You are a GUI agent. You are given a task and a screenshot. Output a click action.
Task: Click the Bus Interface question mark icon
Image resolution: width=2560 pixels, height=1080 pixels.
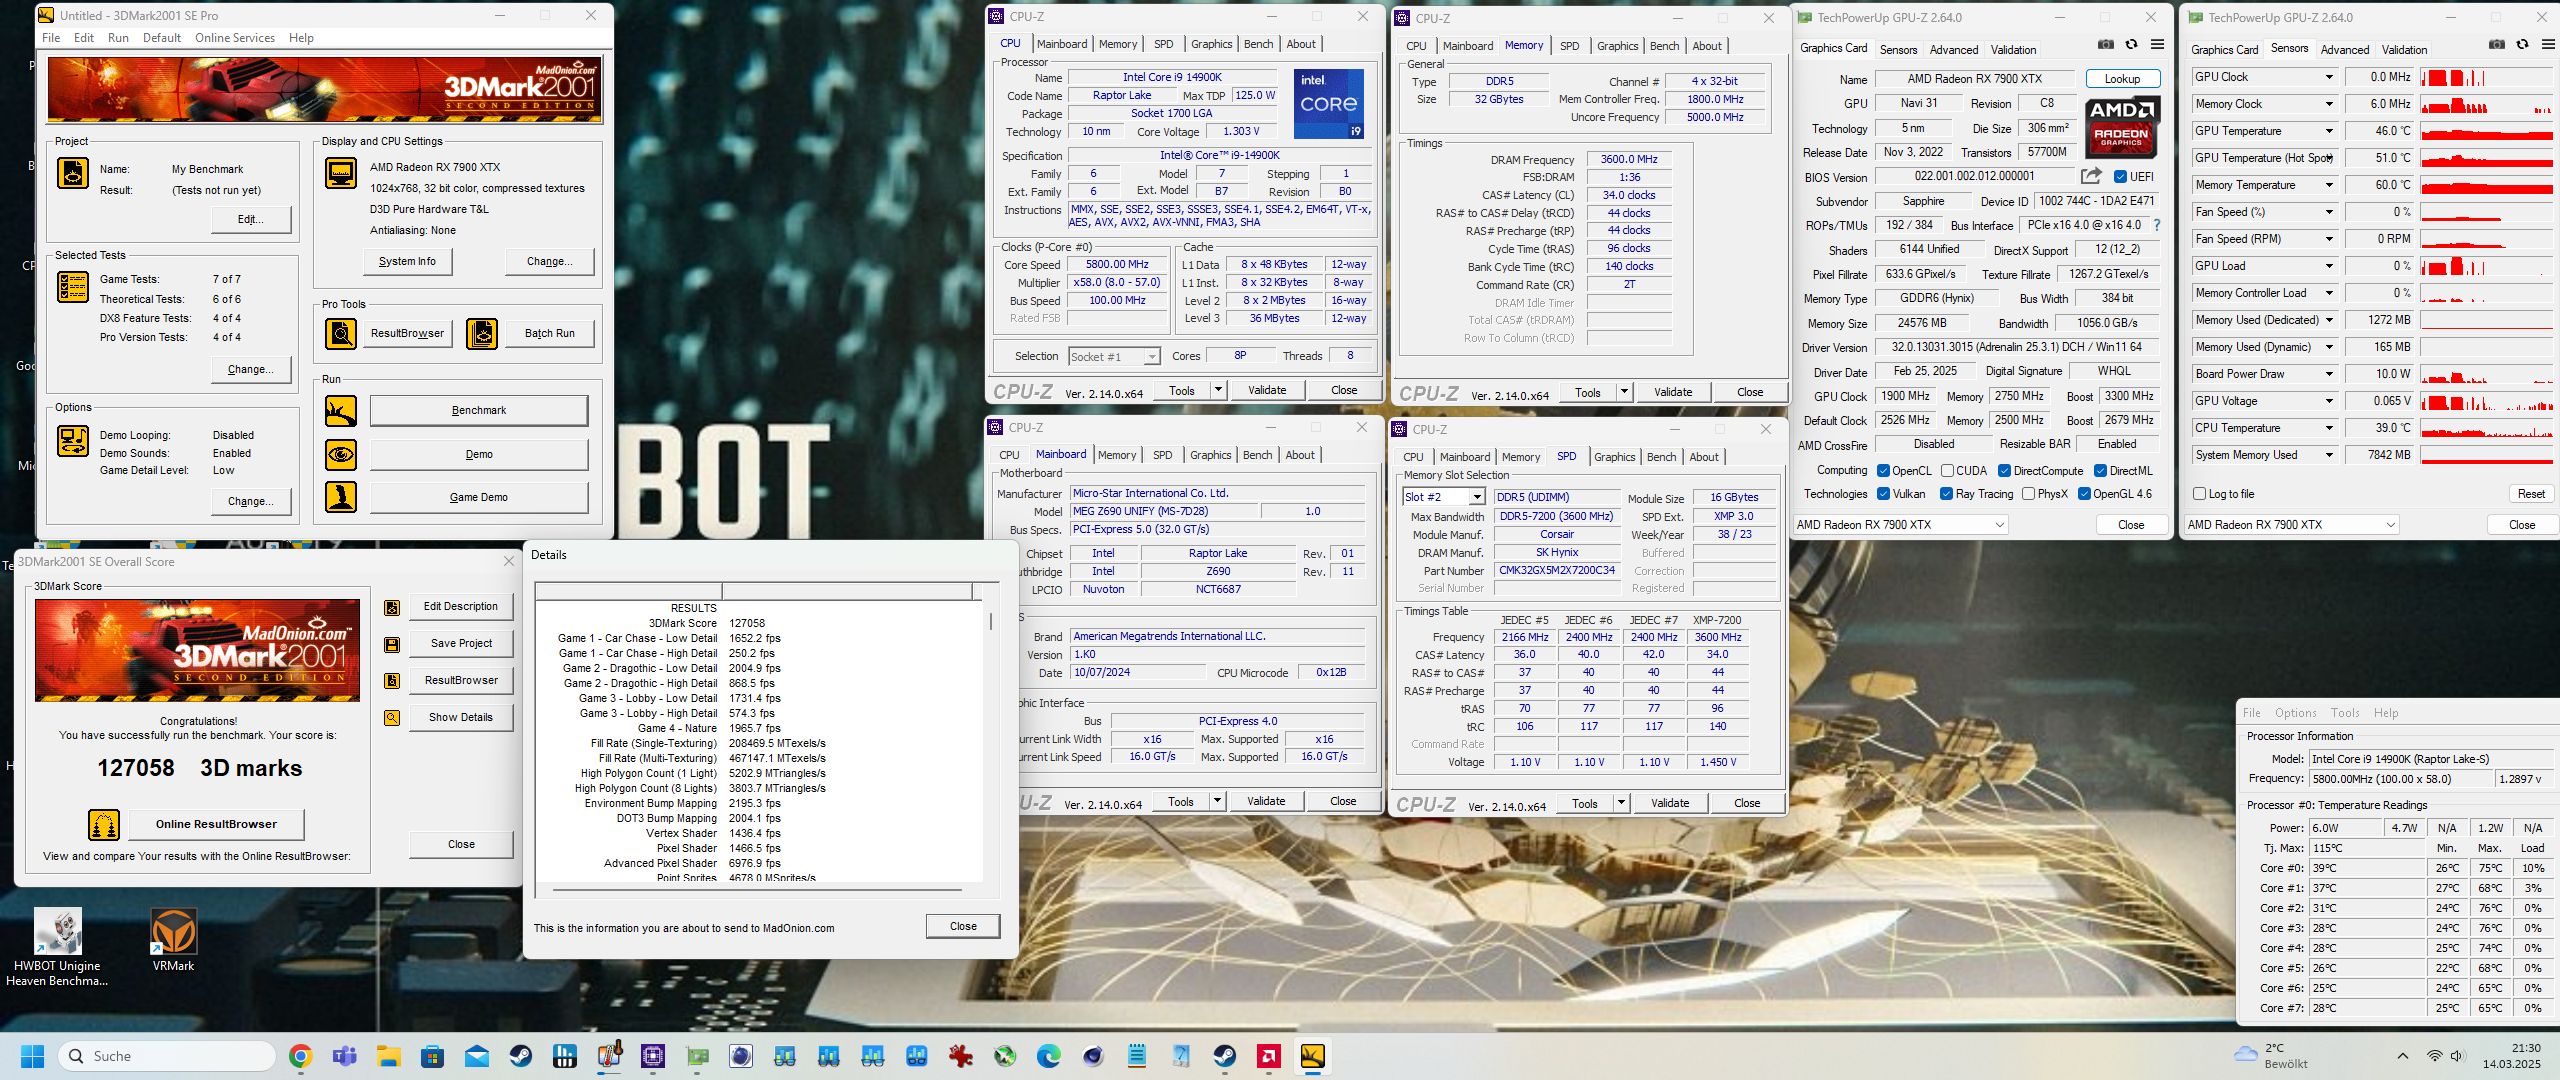coord(2157,225)
